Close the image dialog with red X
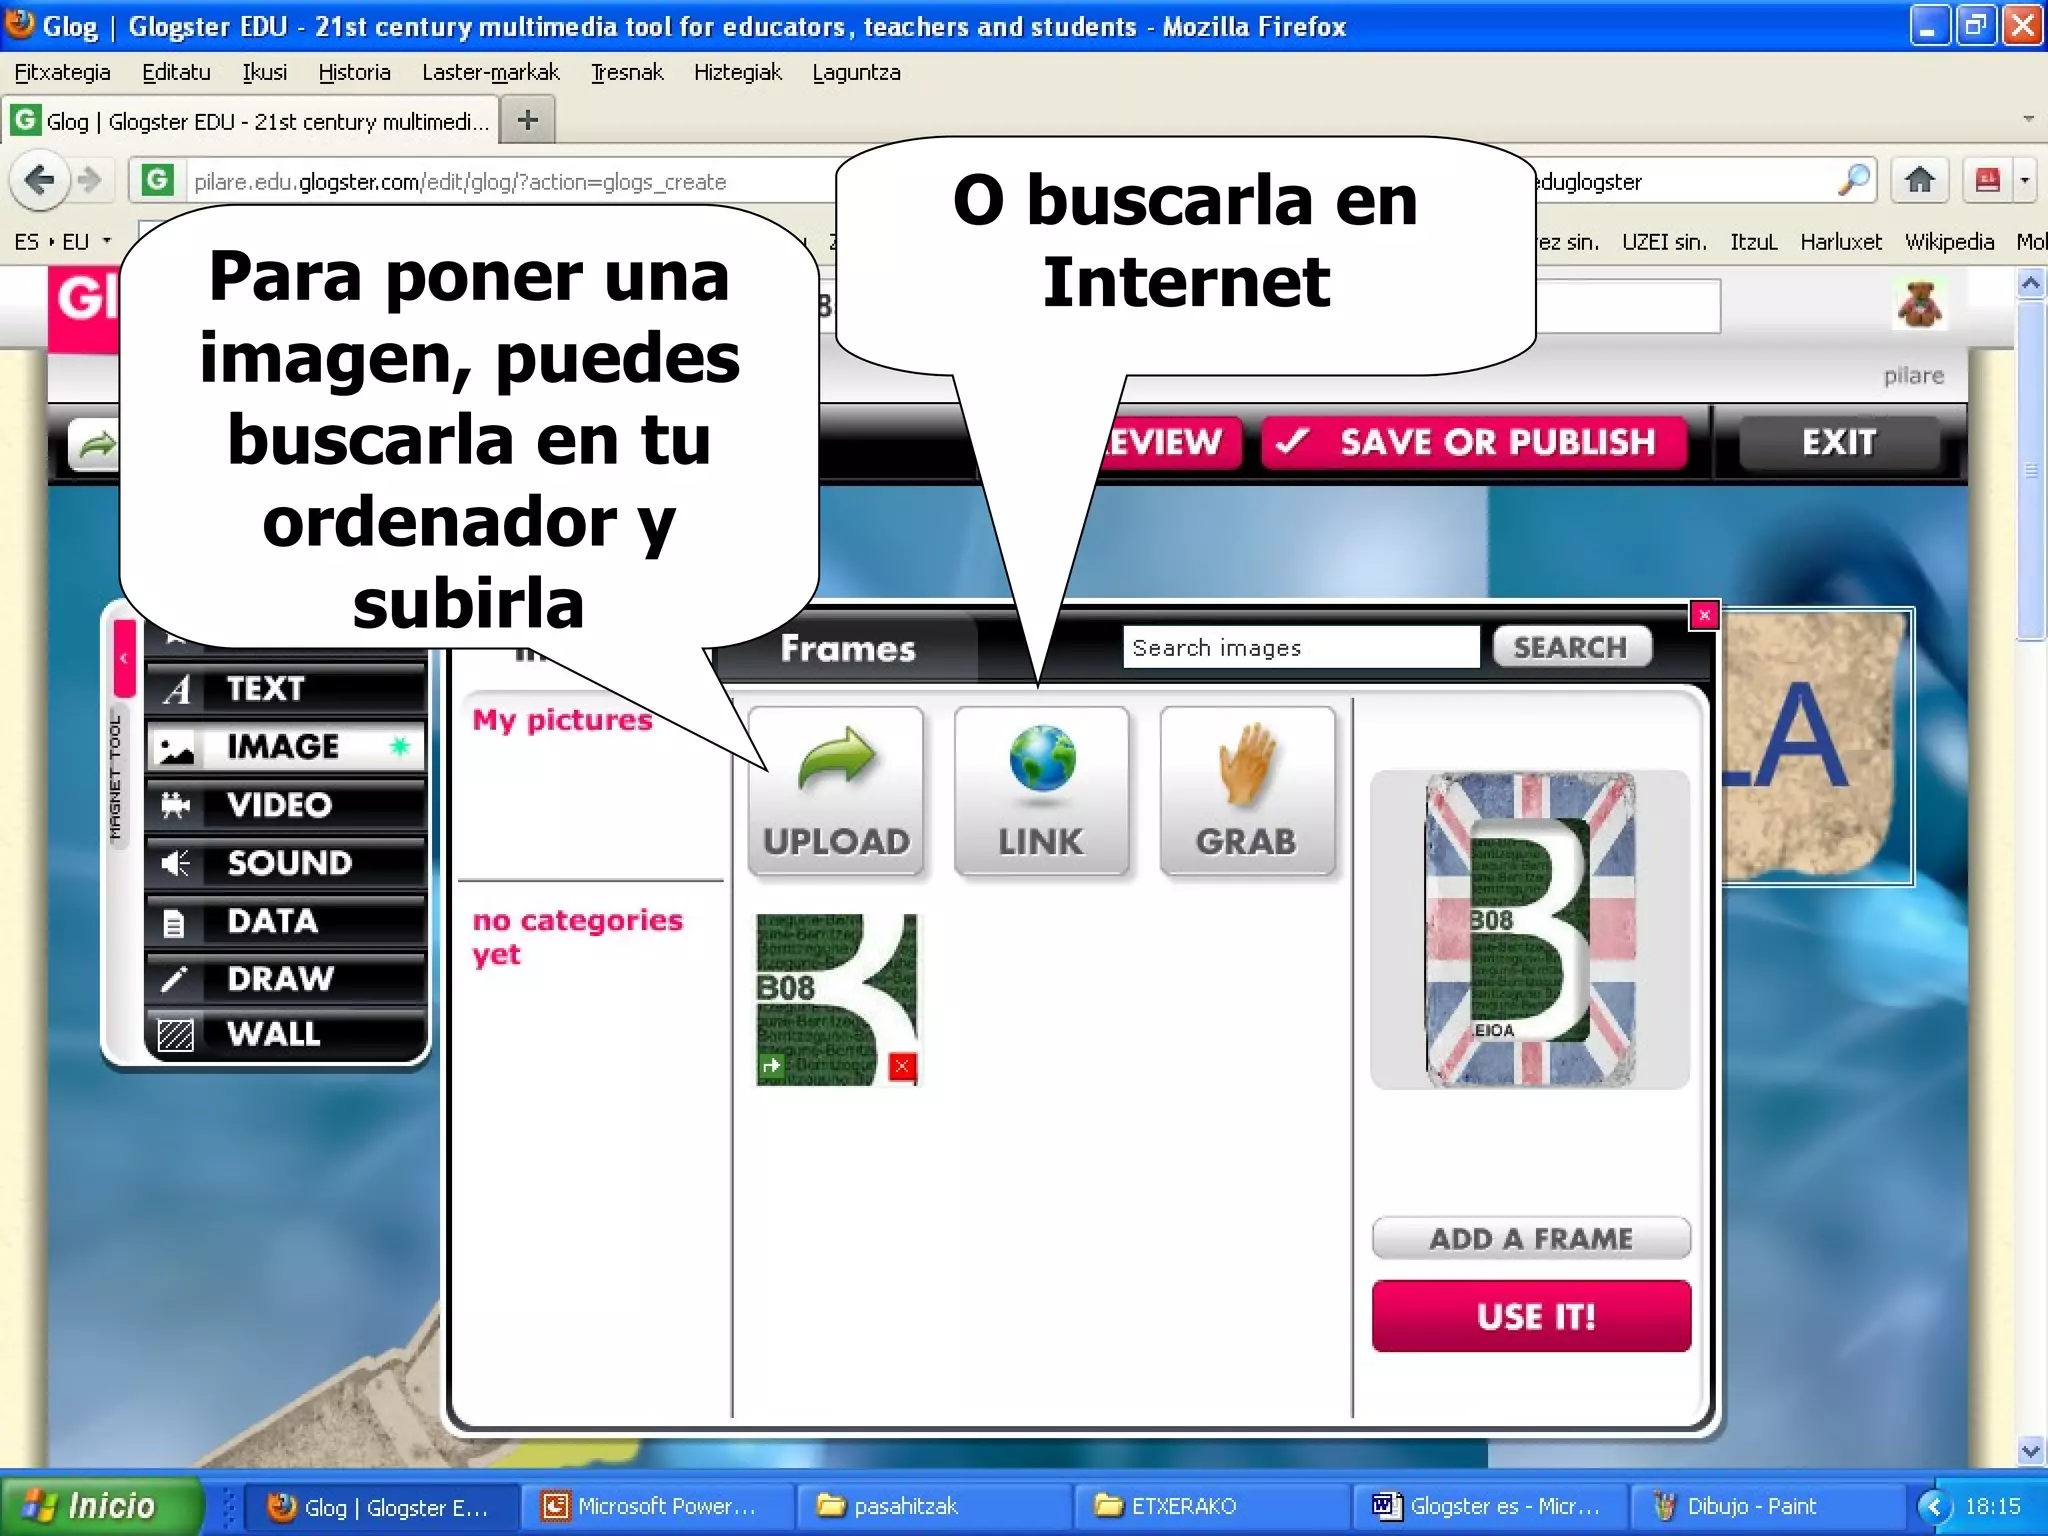Image resolution: width=2048 pixels, height=1536 pixels. (x=1704, y=614)
